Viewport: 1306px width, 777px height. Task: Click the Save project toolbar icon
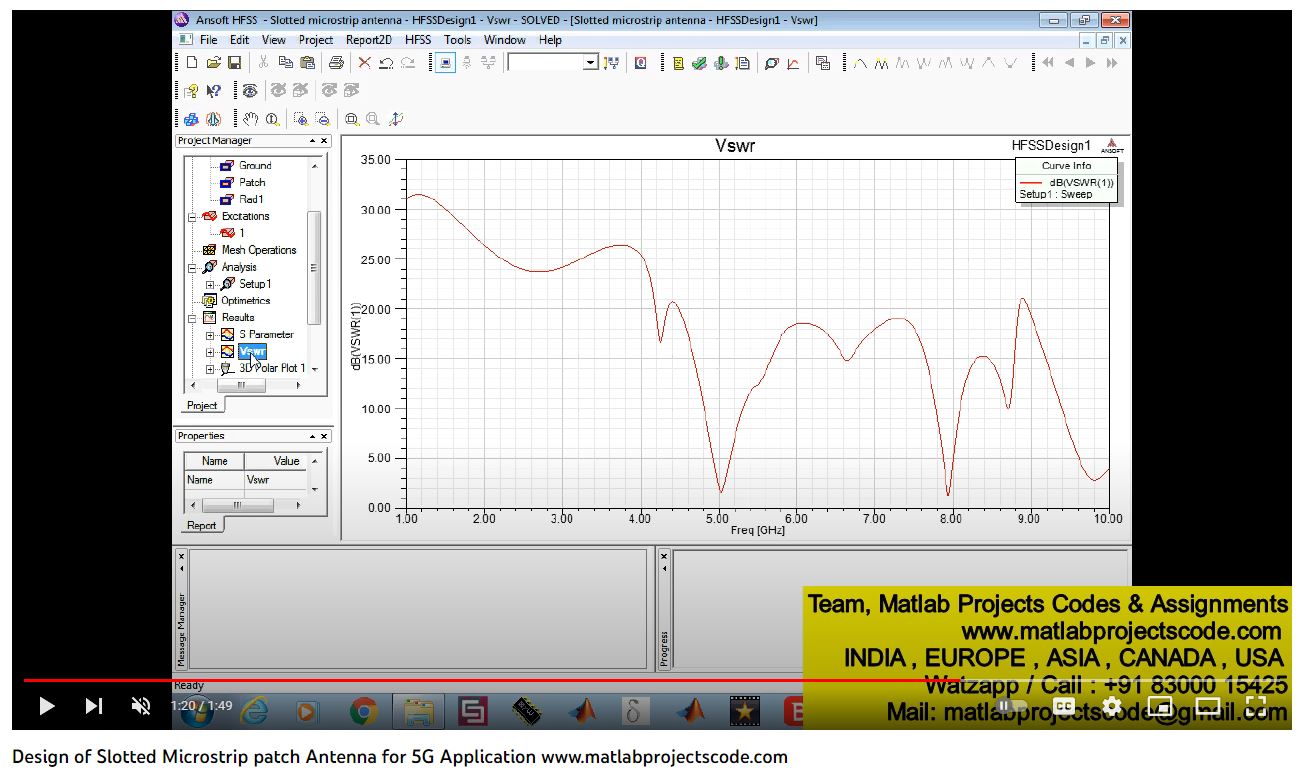coord(235,63)
